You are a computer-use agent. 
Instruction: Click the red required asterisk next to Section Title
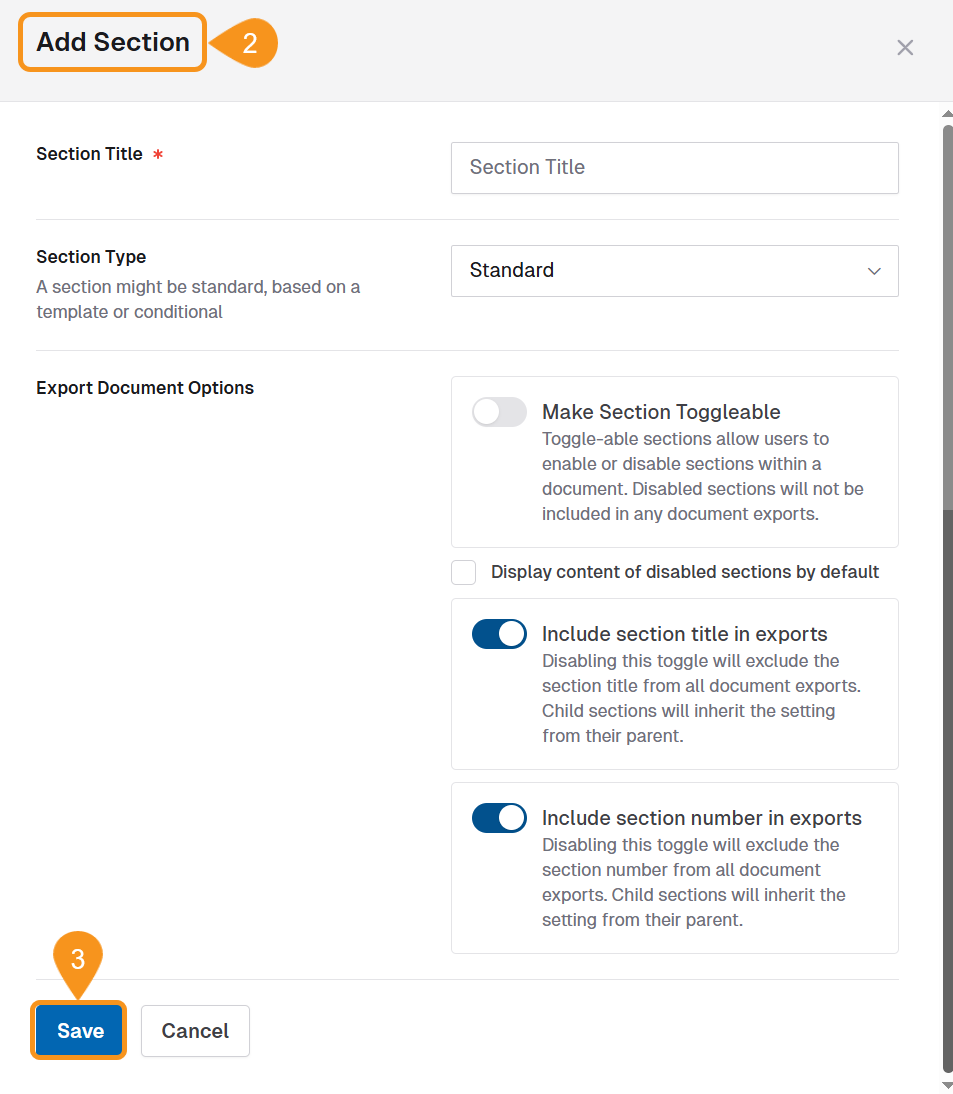(x=158, y=155)
